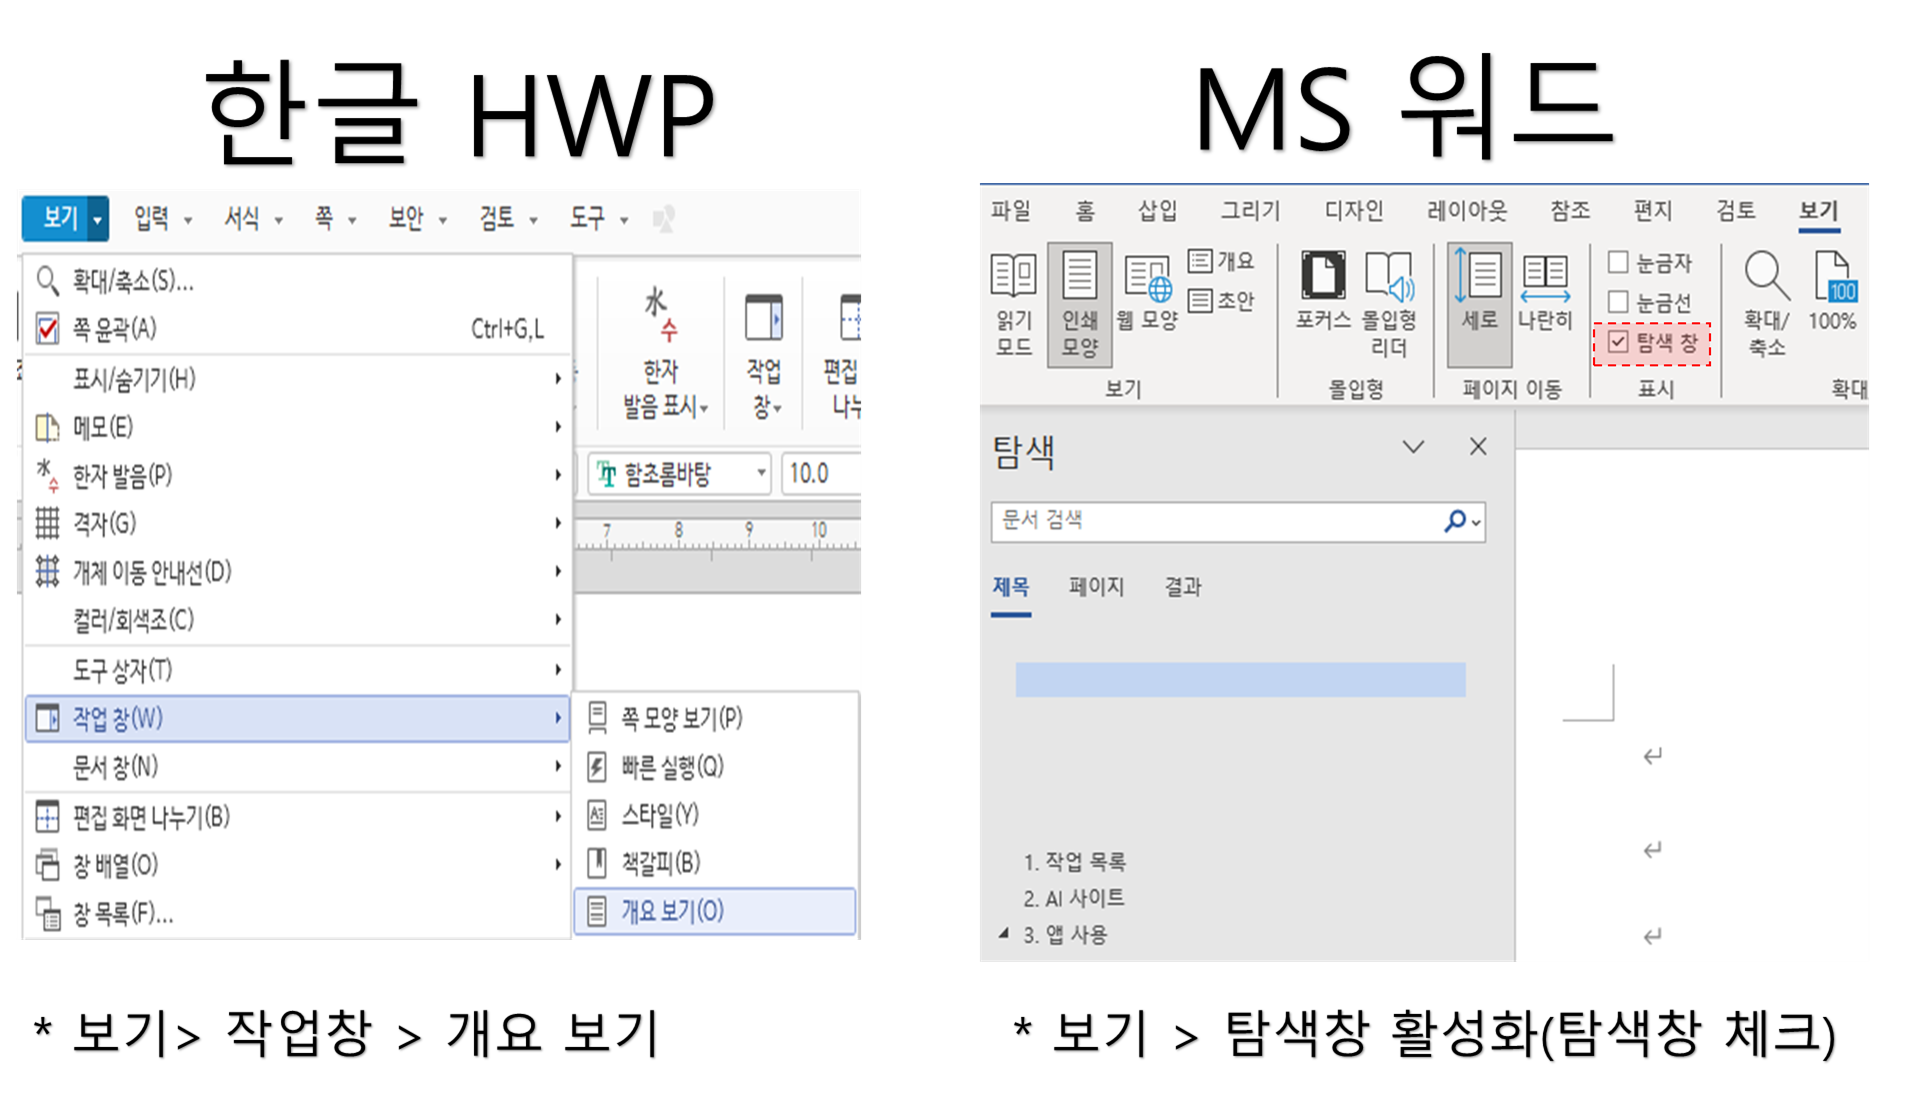The image size is (1906, 1099).
Task: Select 책갈피(B) bookmark submenu item
Action: click(x=716, y=862)
